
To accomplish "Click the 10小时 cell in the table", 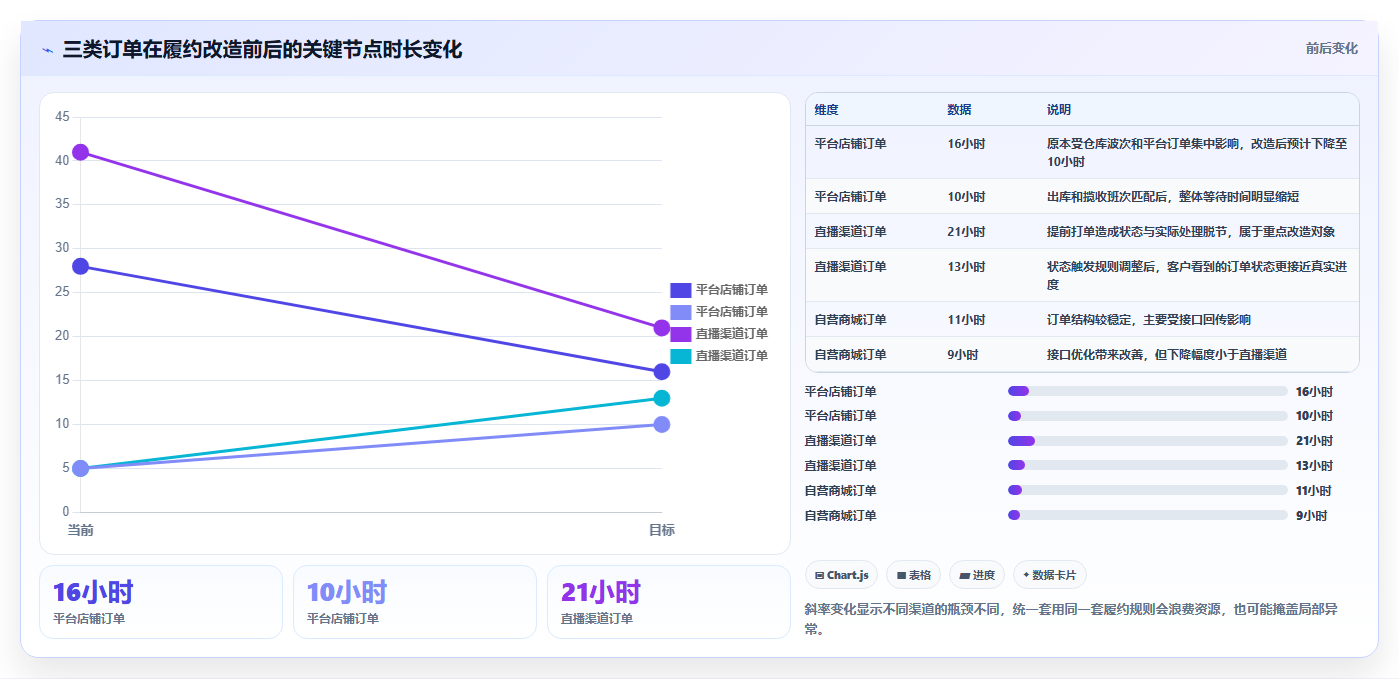I will tap(966, 197).
